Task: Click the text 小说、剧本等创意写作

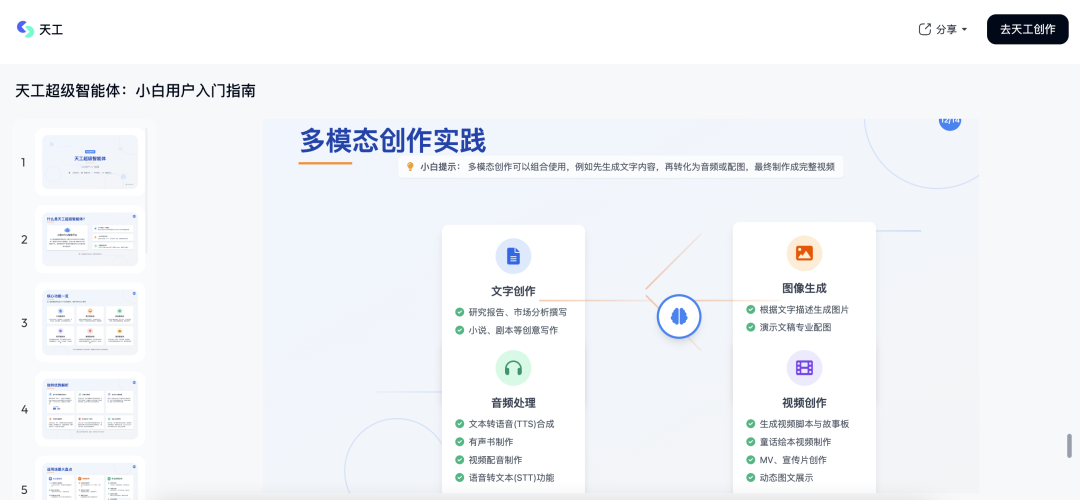Action: [513, 330]
